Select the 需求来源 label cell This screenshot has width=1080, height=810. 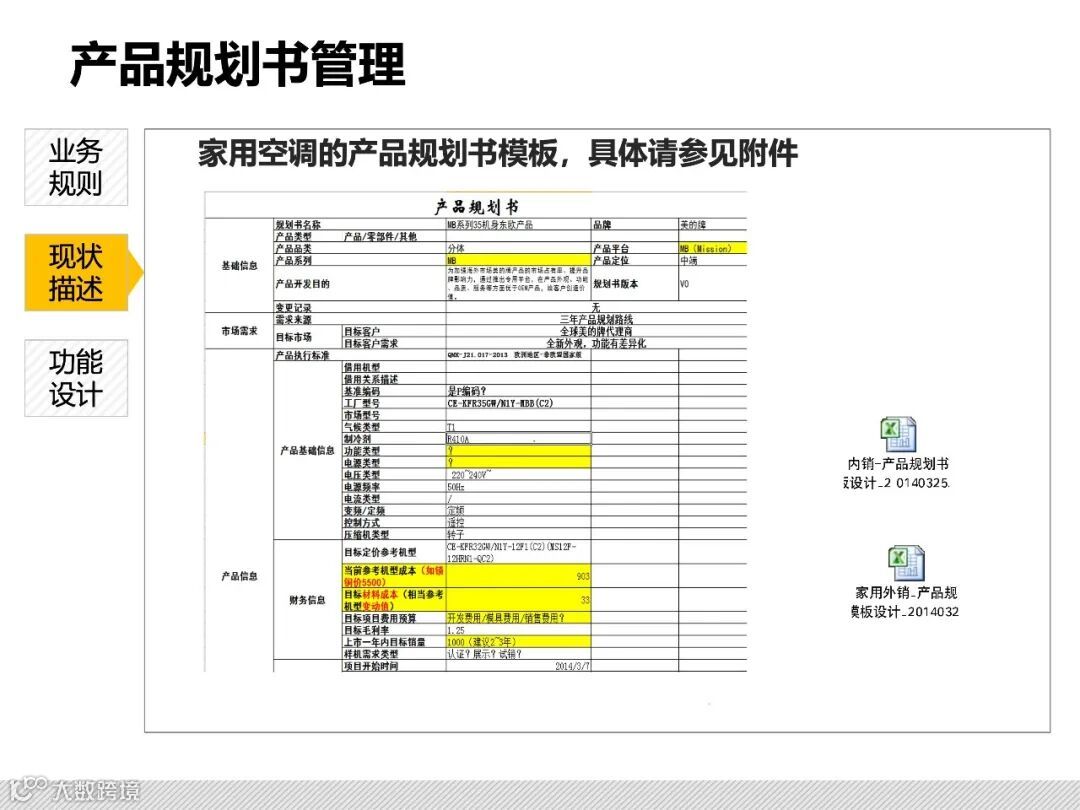[360, 320]
